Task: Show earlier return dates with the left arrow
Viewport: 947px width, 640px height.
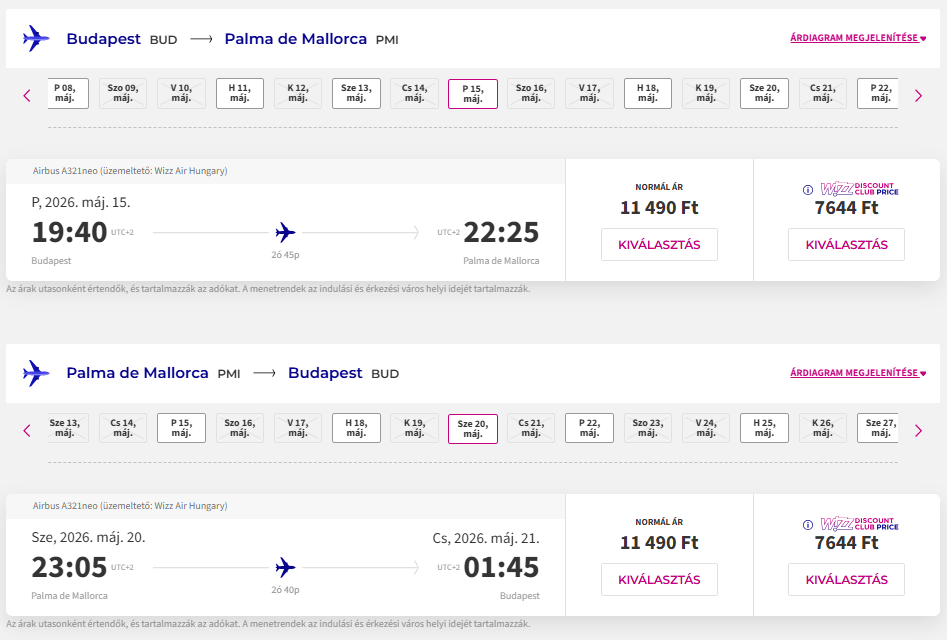Action: 27,430
